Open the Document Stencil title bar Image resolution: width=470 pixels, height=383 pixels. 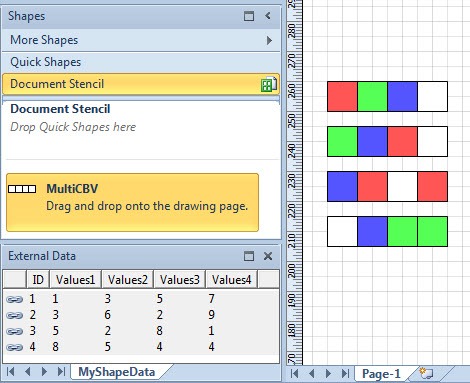(x=141, y=84)
